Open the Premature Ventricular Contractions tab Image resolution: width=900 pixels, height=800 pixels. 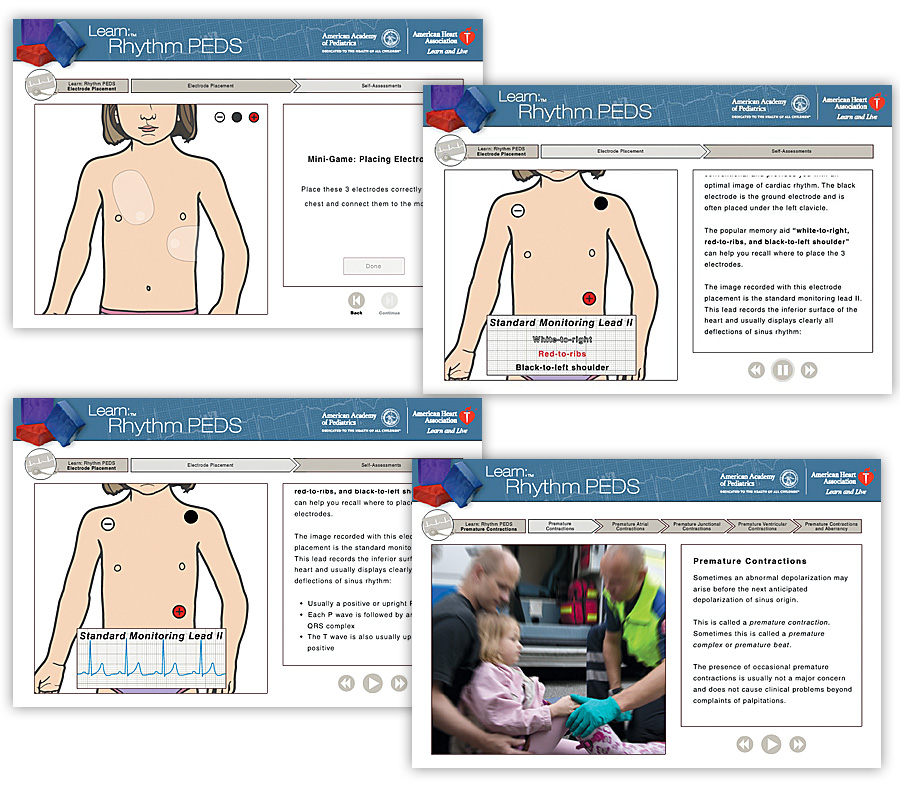(762, 526)
